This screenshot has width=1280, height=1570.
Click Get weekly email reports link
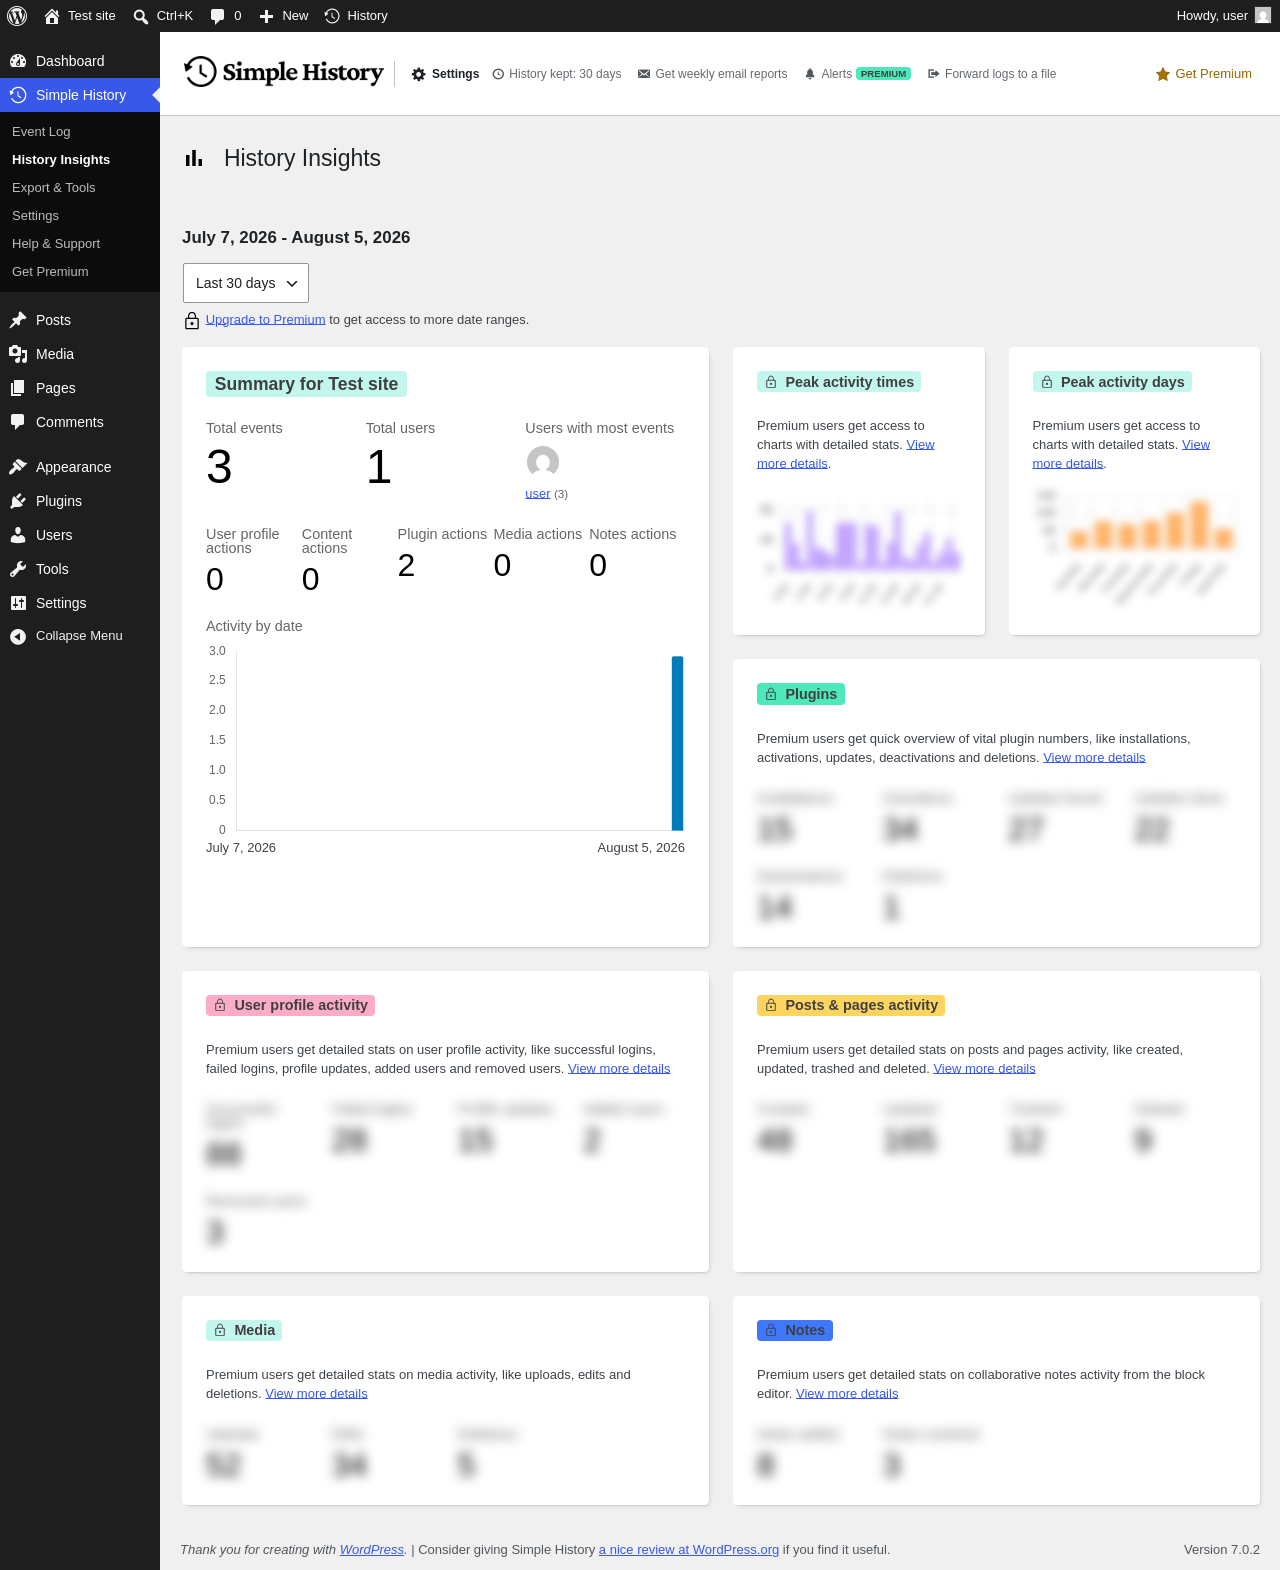[x=713, y=74]
